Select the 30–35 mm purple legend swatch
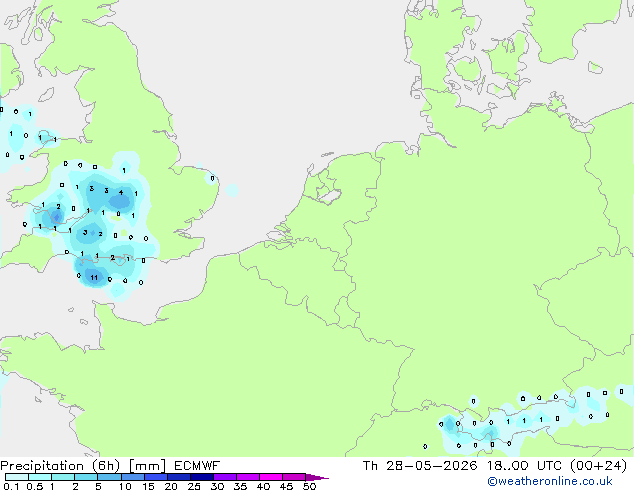This screenshot has height=490, width=634. (x=224, y=477)
